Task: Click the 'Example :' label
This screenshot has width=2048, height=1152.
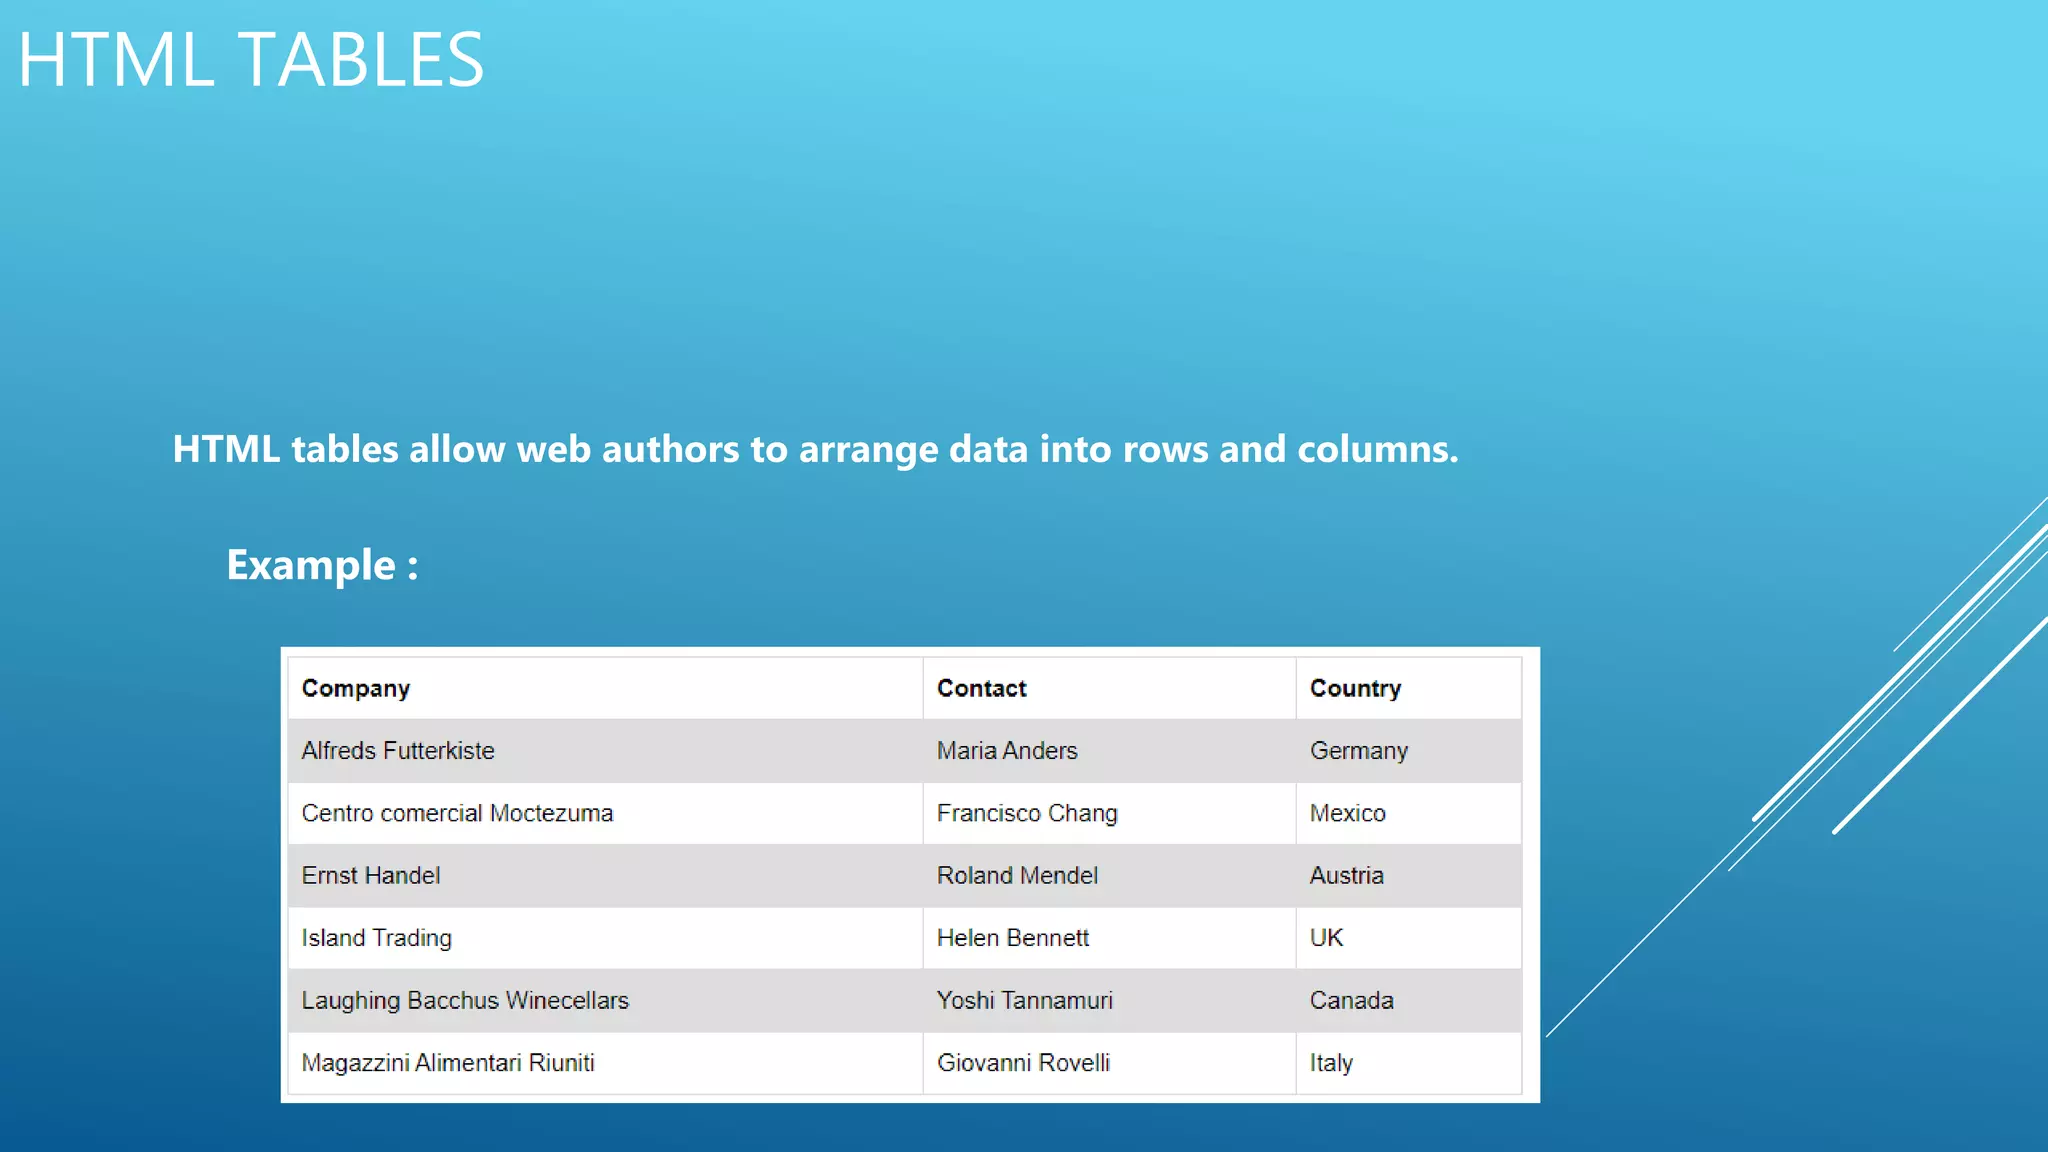Action: click(322, 565)
